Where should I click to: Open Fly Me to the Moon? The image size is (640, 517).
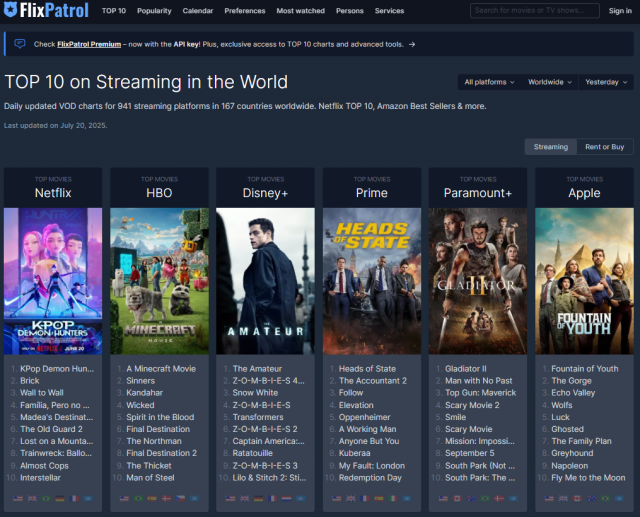[588, 477]
